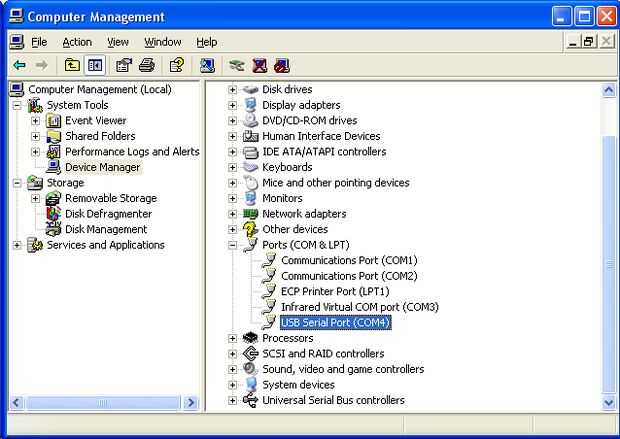Expand the Disk drives node
620x439 pixels.
tap(232, 90)
